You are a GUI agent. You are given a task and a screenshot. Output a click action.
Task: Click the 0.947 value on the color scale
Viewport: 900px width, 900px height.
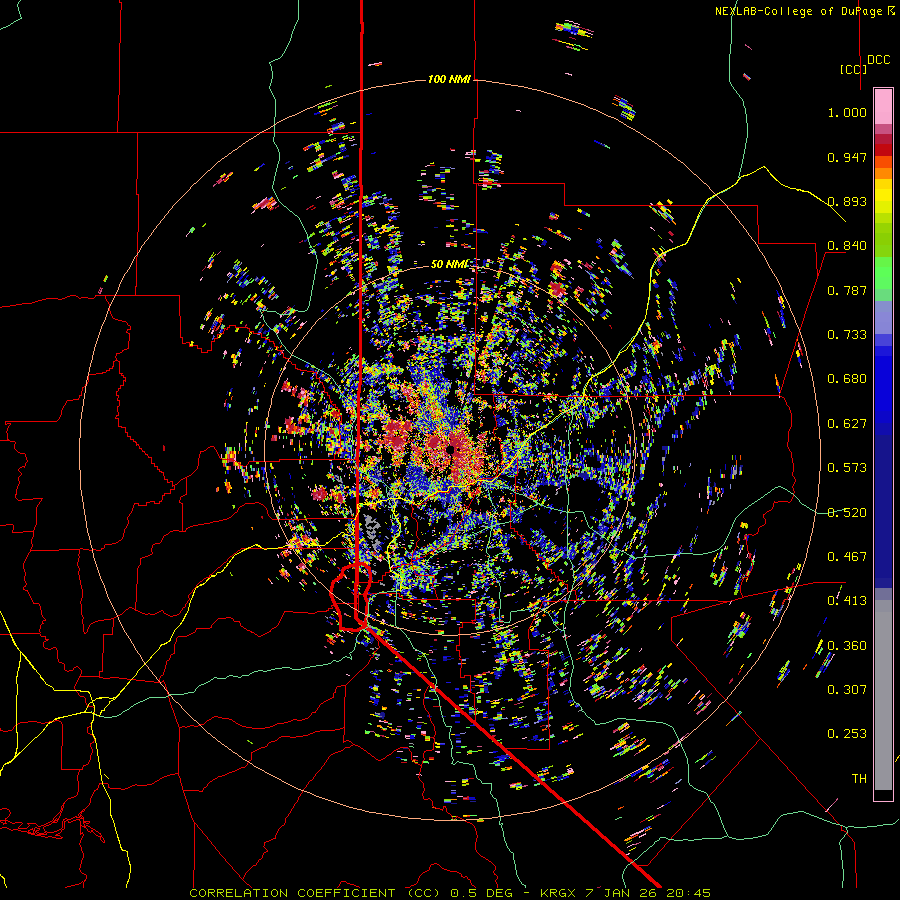[847, 157]
